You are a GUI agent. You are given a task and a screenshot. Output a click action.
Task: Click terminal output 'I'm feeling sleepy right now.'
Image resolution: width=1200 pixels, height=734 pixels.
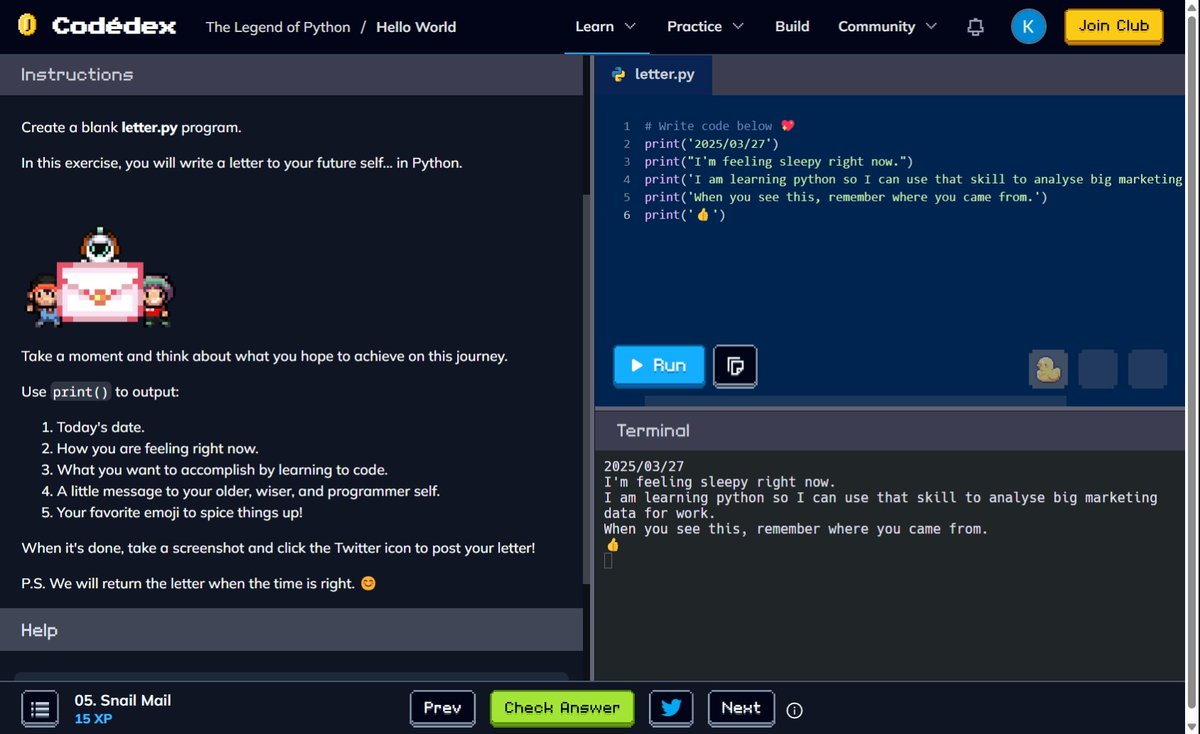tap(719, 482)
